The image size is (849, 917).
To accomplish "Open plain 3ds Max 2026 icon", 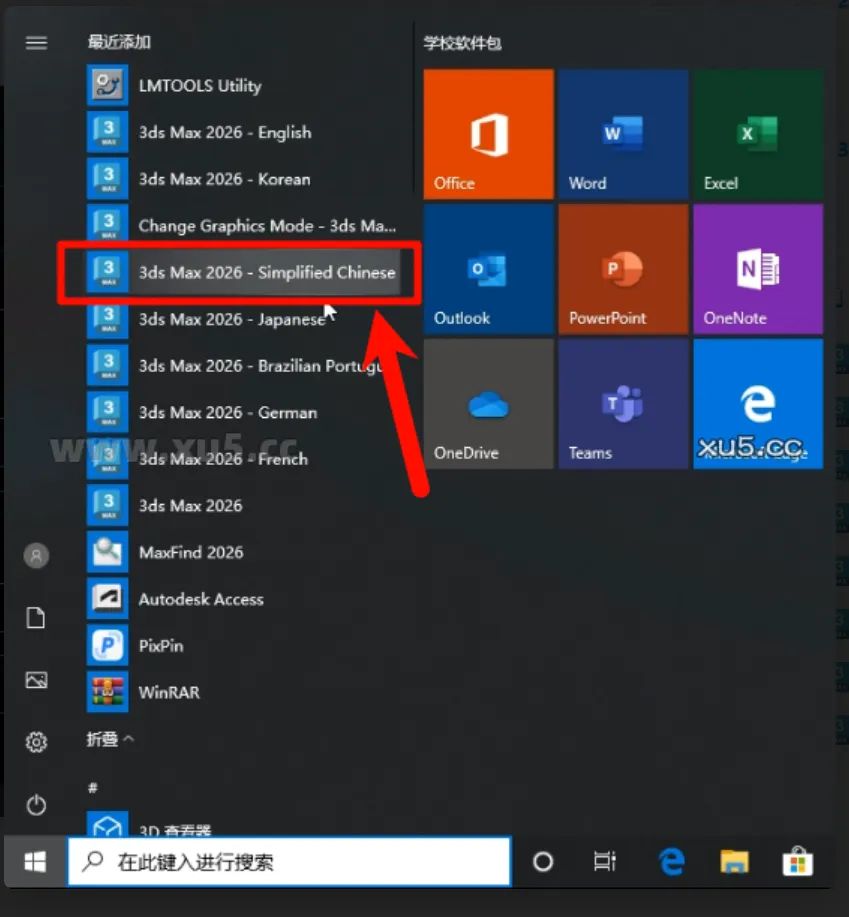I will [x=108, y=505].
